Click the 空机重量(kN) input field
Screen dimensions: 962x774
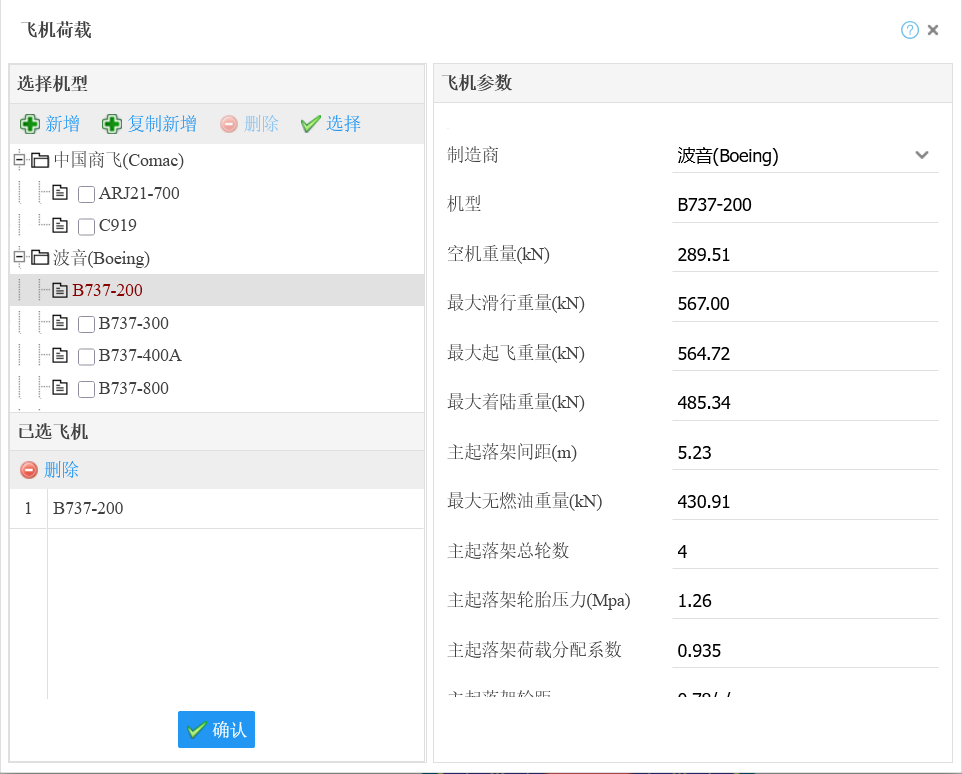[804, 254]
